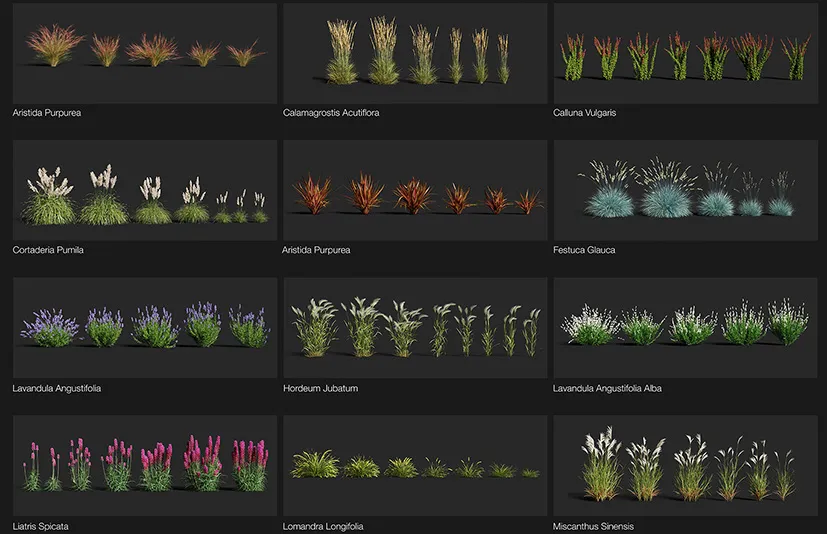This screenshot has width=827, height=534.
Task: Select the "Festuca Glauca" caption
Action: tap(584, 250)
